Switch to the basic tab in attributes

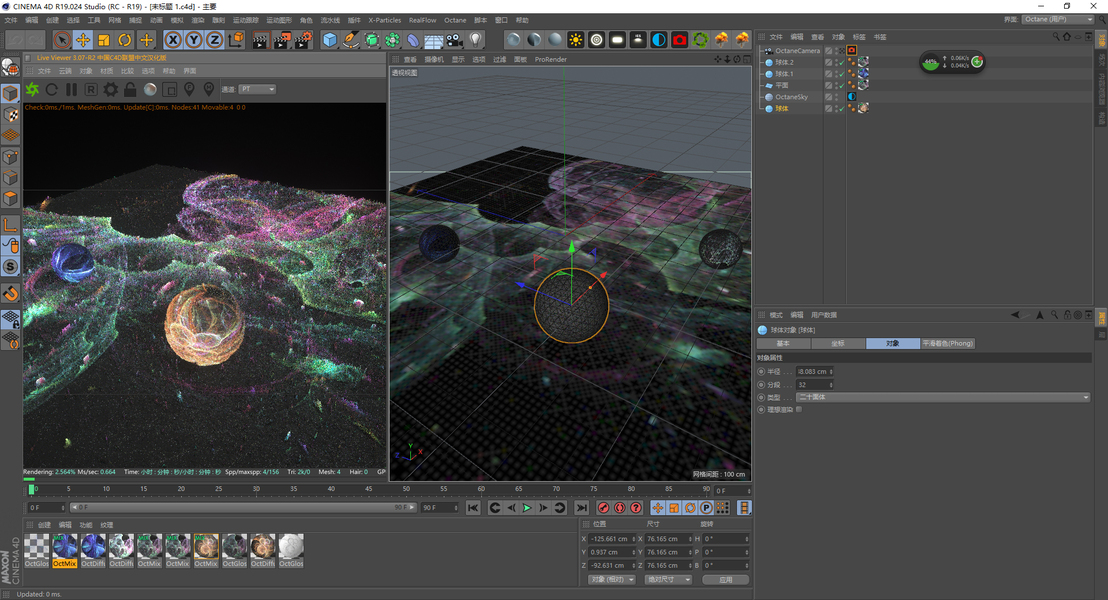click(783, 343)
